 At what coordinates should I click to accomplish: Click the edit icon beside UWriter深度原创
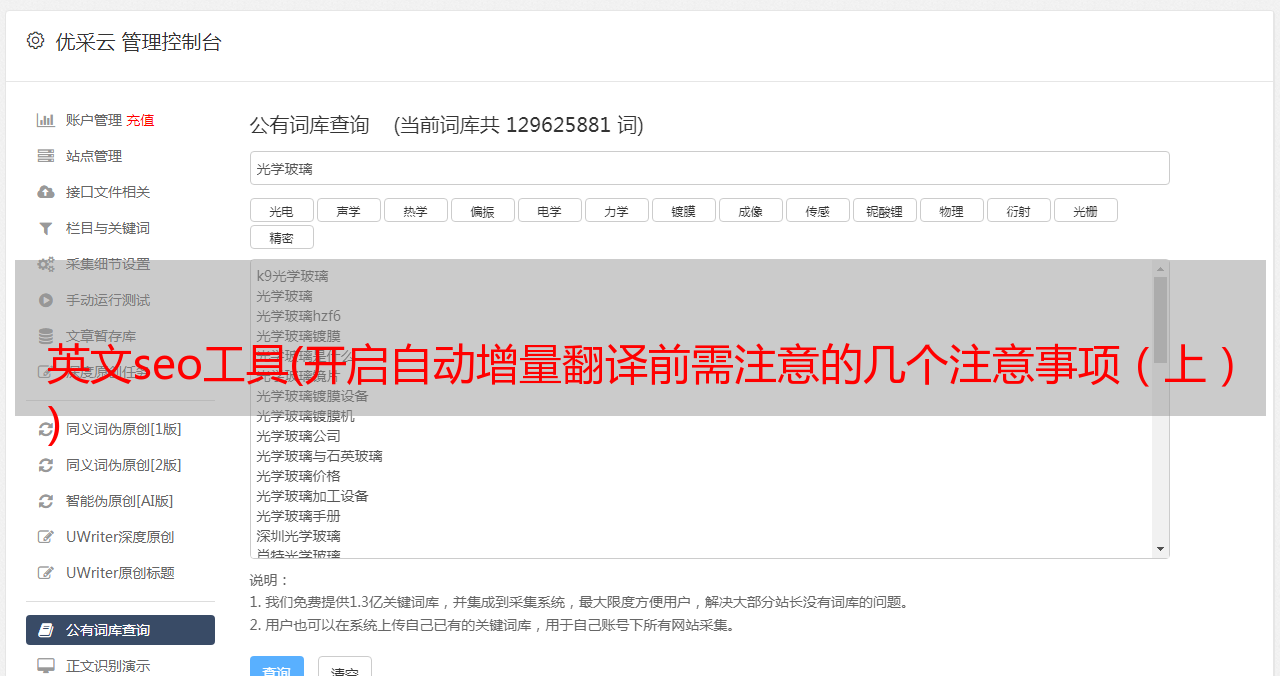(x=46, y=537)
